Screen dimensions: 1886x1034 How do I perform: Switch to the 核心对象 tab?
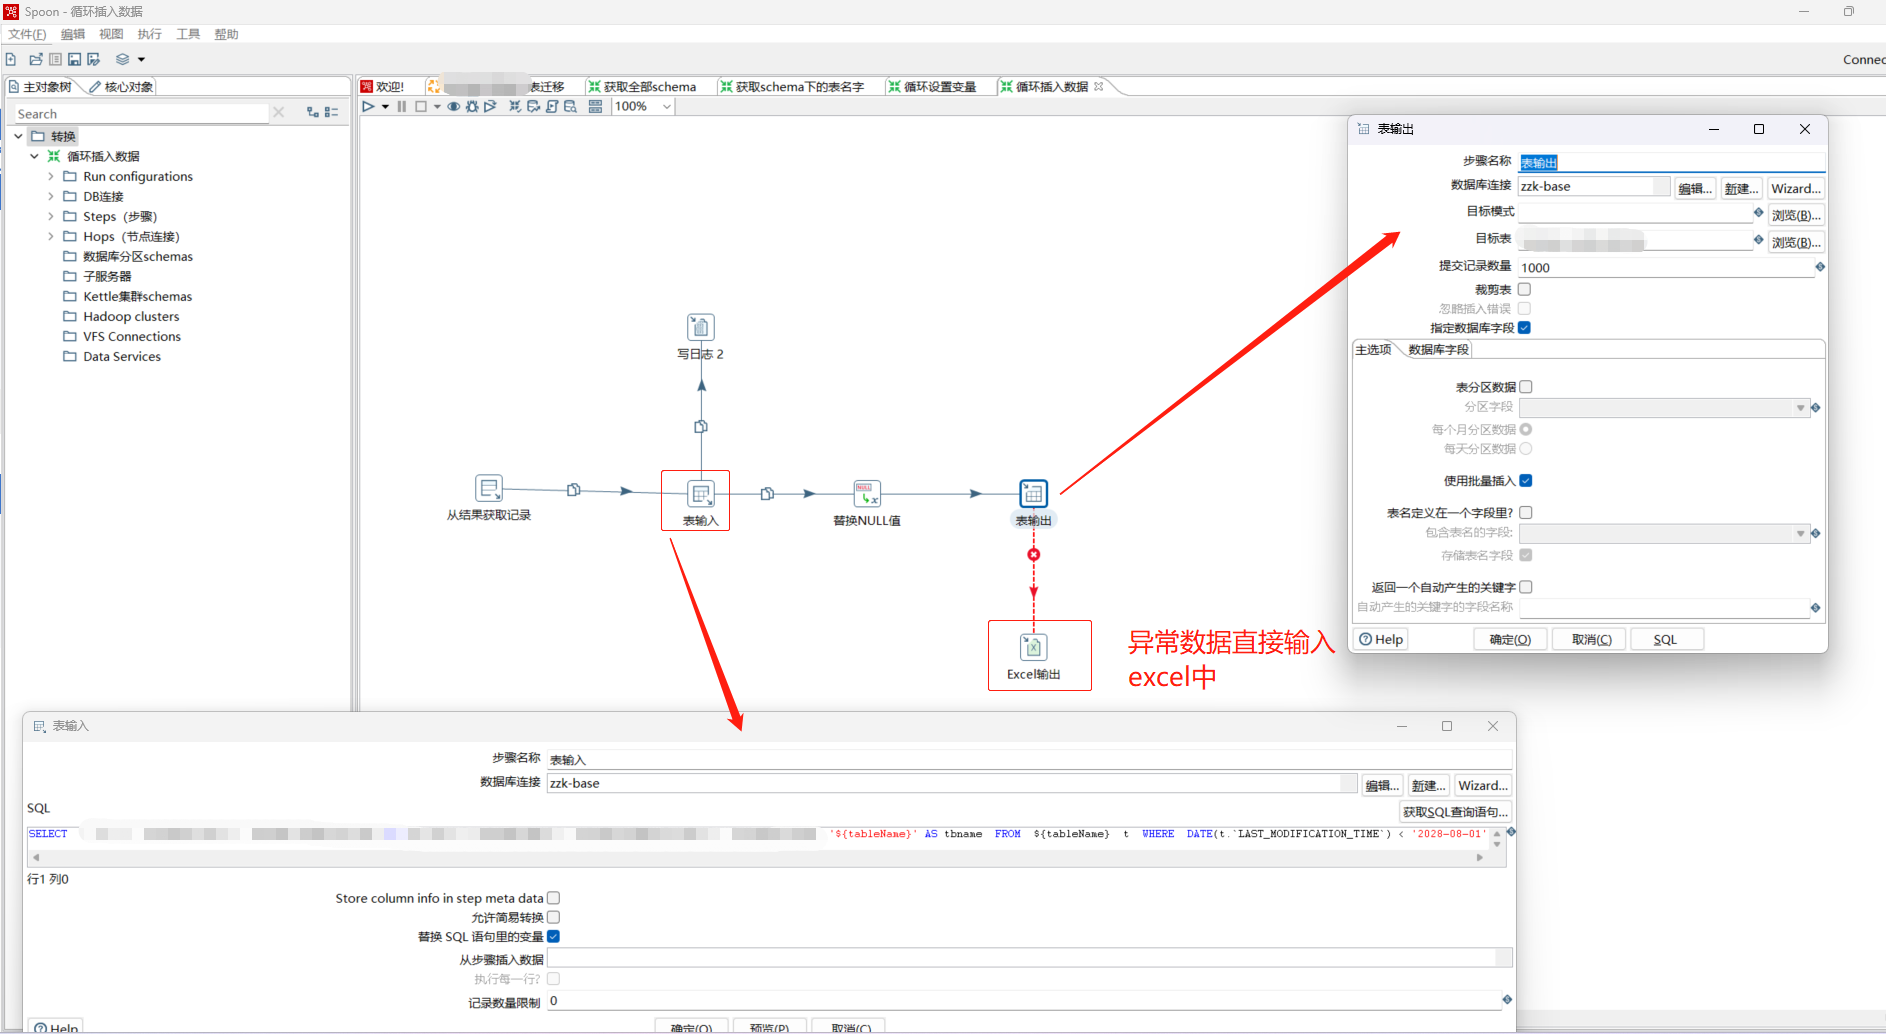click(121, 87)
